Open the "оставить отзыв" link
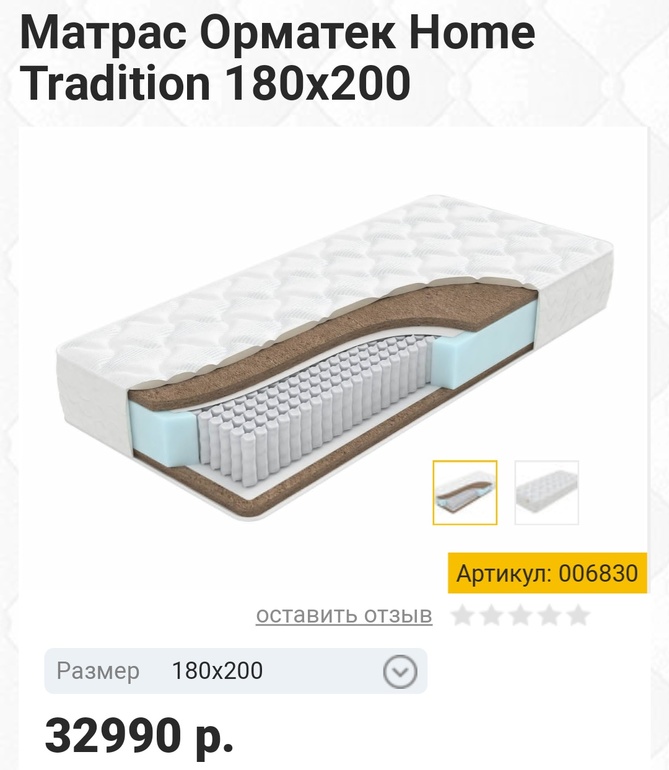Viewport: 669px width, 770px height. 344,615
